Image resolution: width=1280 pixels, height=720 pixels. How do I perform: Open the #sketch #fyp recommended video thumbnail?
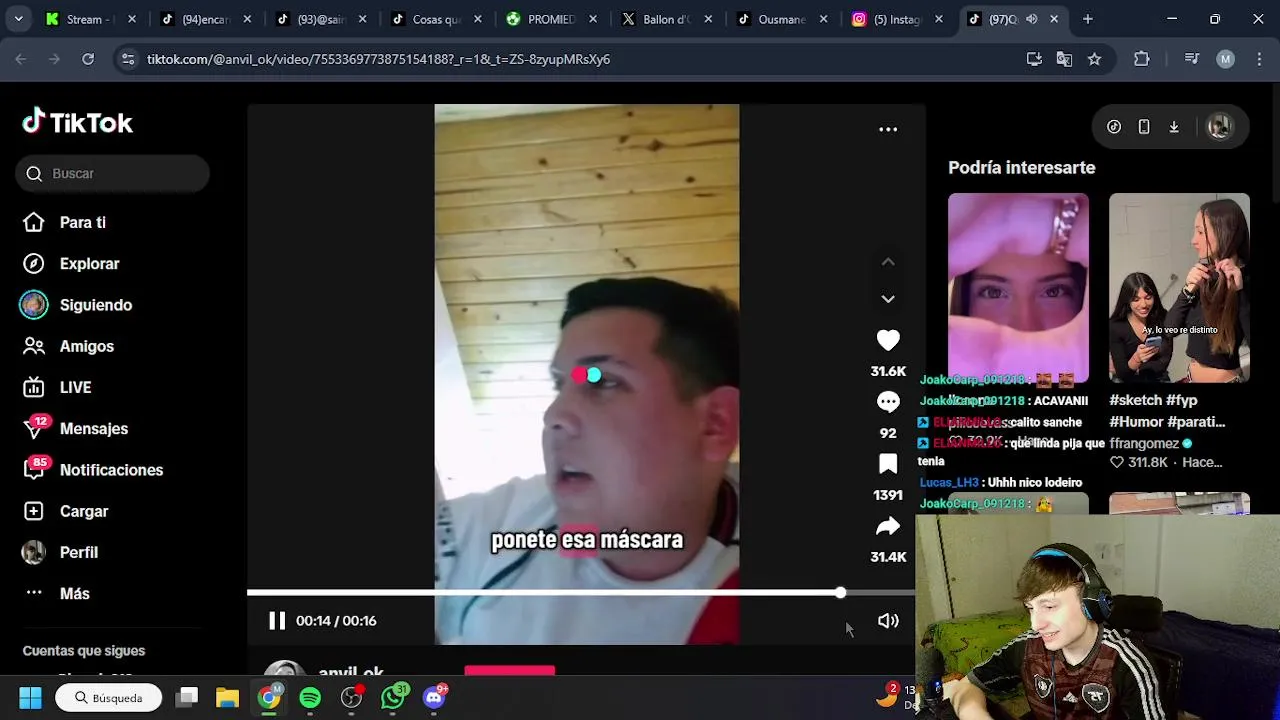click(x=1179, y=287)
